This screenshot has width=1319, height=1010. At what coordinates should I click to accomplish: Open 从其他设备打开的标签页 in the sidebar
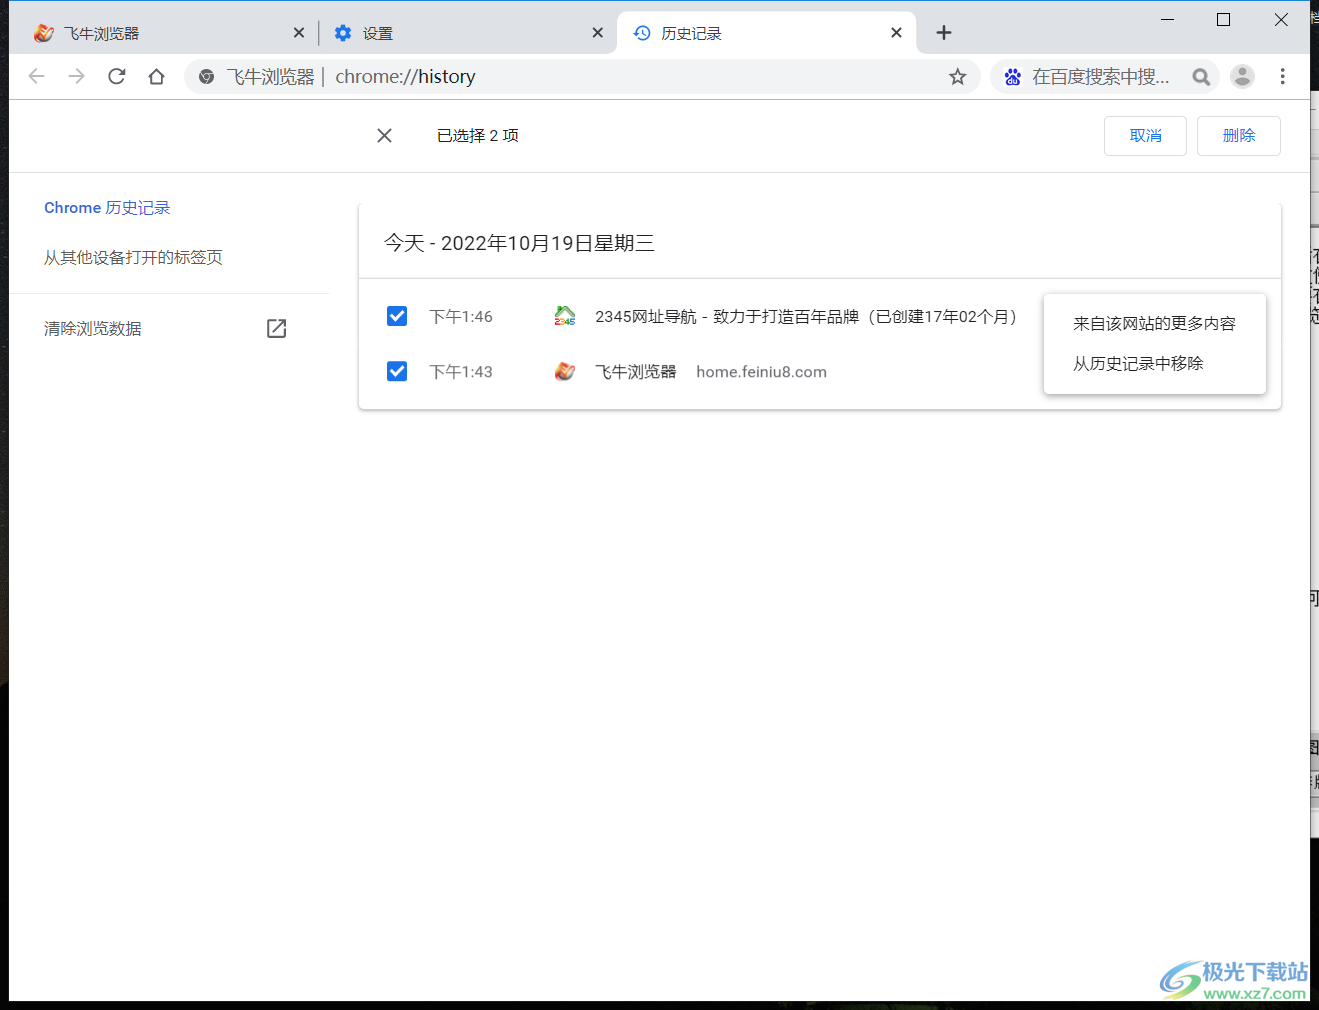click(133, 257)
